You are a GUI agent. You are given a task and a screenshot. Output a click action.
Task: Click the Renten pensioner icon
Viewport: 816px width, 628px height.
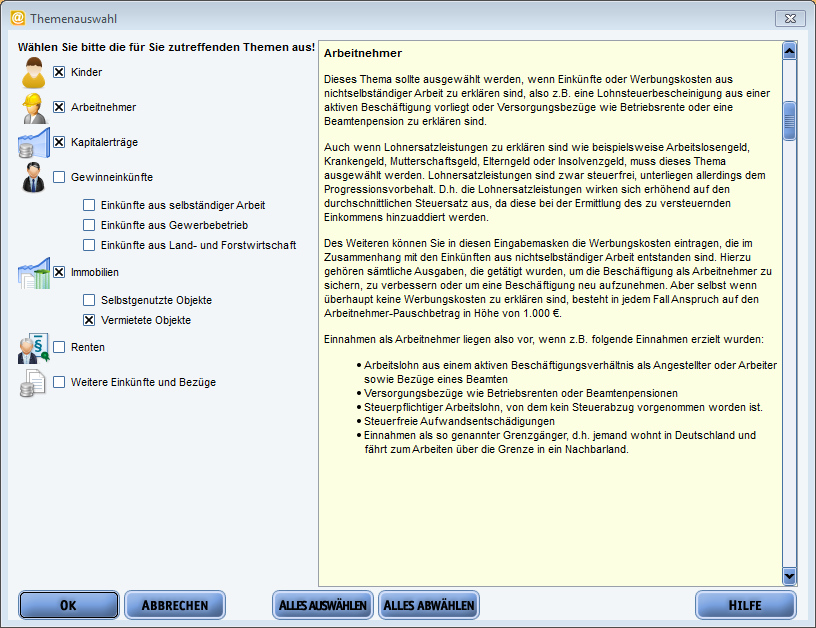(33, 348)
